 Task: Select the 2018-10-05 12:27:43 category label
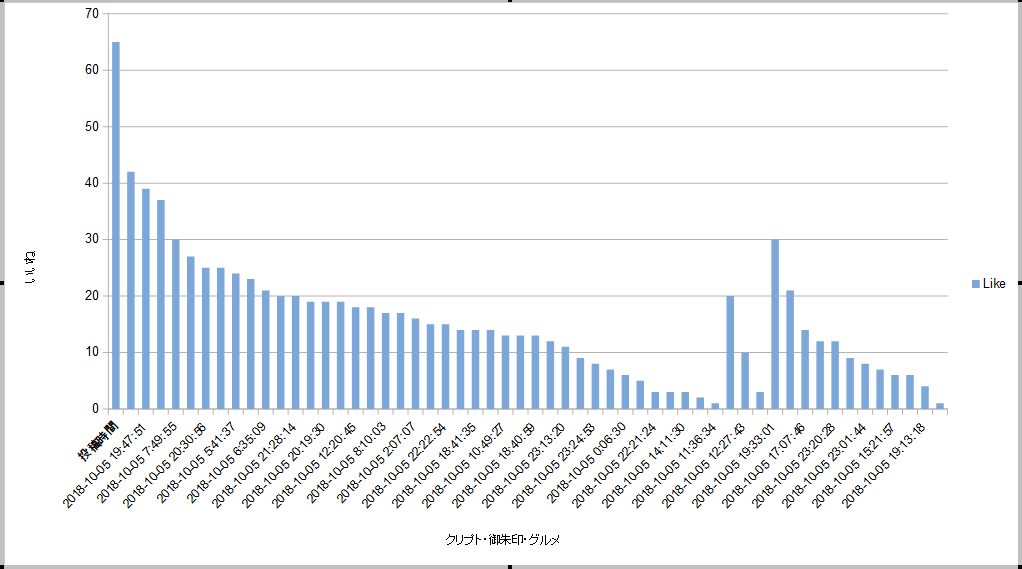coord(703,465)
